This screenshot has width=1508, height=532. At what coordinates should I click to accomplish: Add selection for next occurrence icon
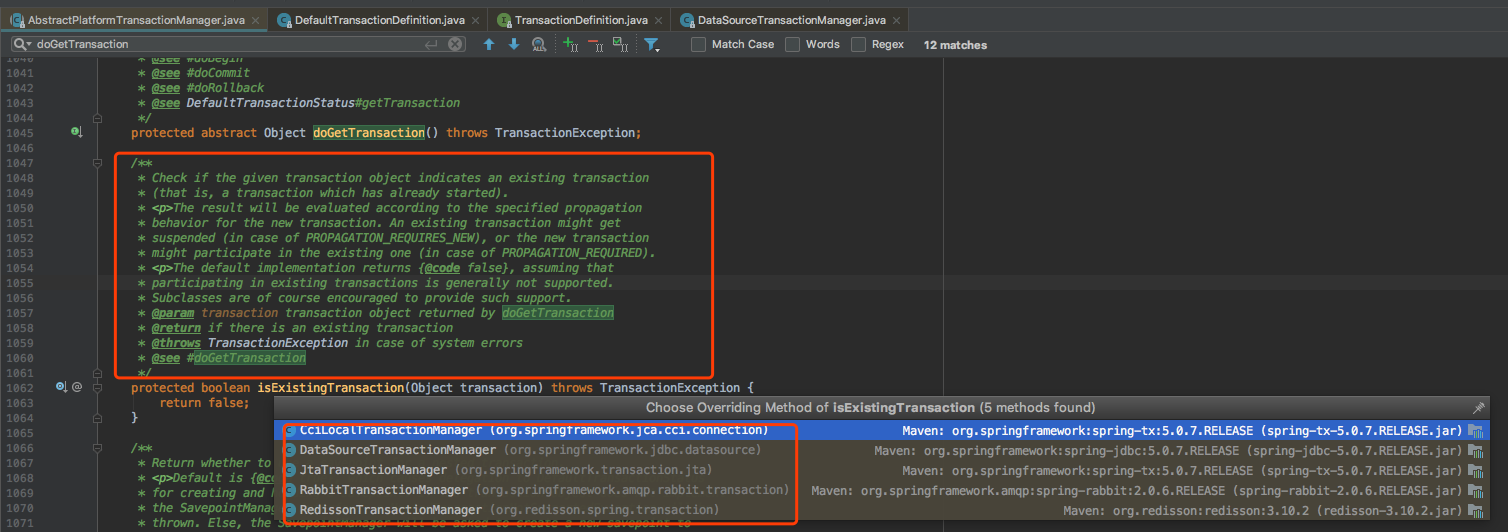point(570,44)
